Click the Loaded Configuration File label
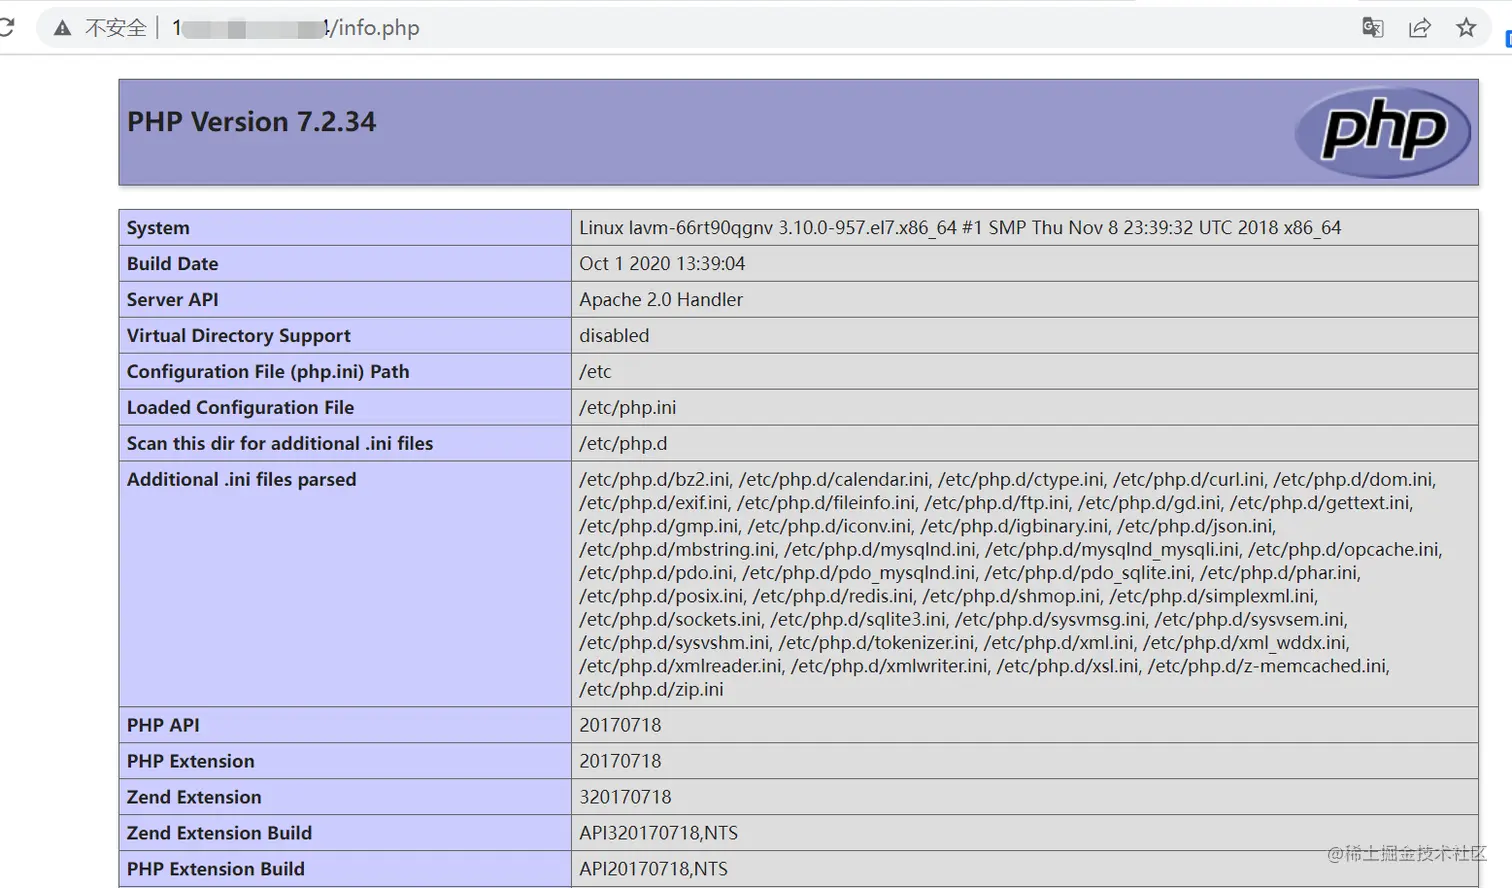The height and width of the screenshot is (888, 1512). point(240,408)
